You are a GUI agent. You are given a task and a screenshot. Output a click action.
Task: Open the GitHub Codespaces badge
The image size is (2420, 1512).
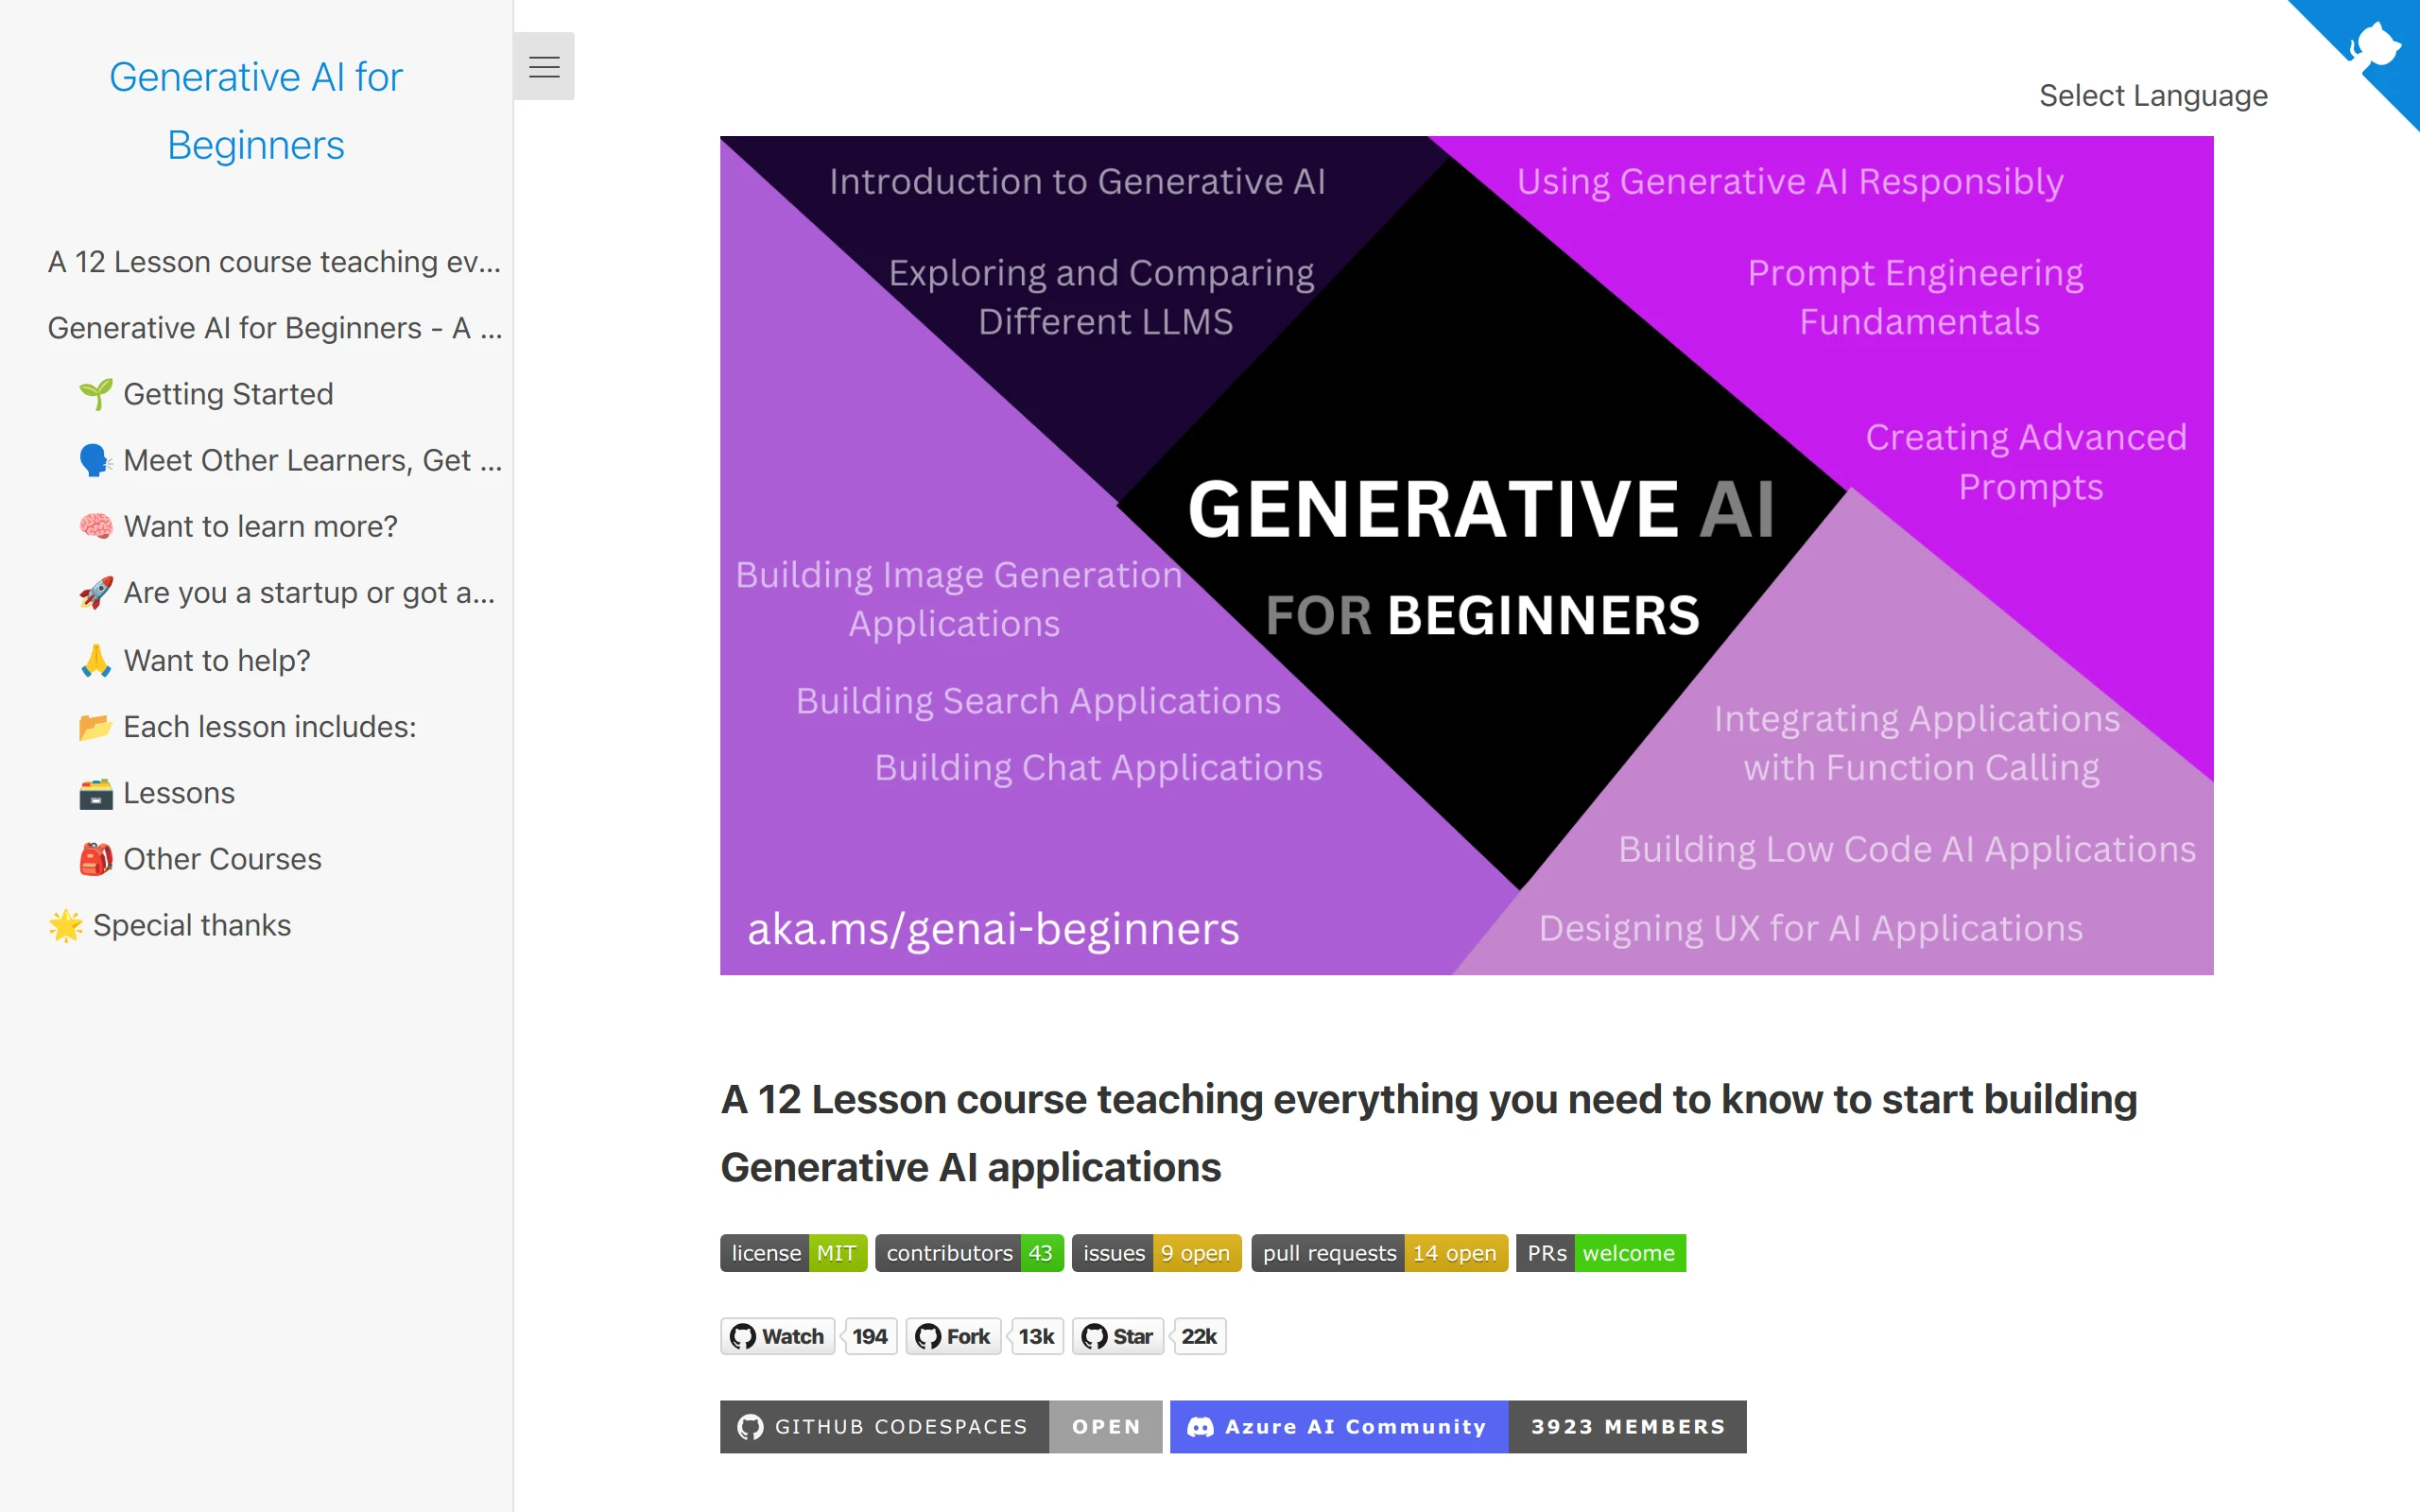(x=940, y=1426)
